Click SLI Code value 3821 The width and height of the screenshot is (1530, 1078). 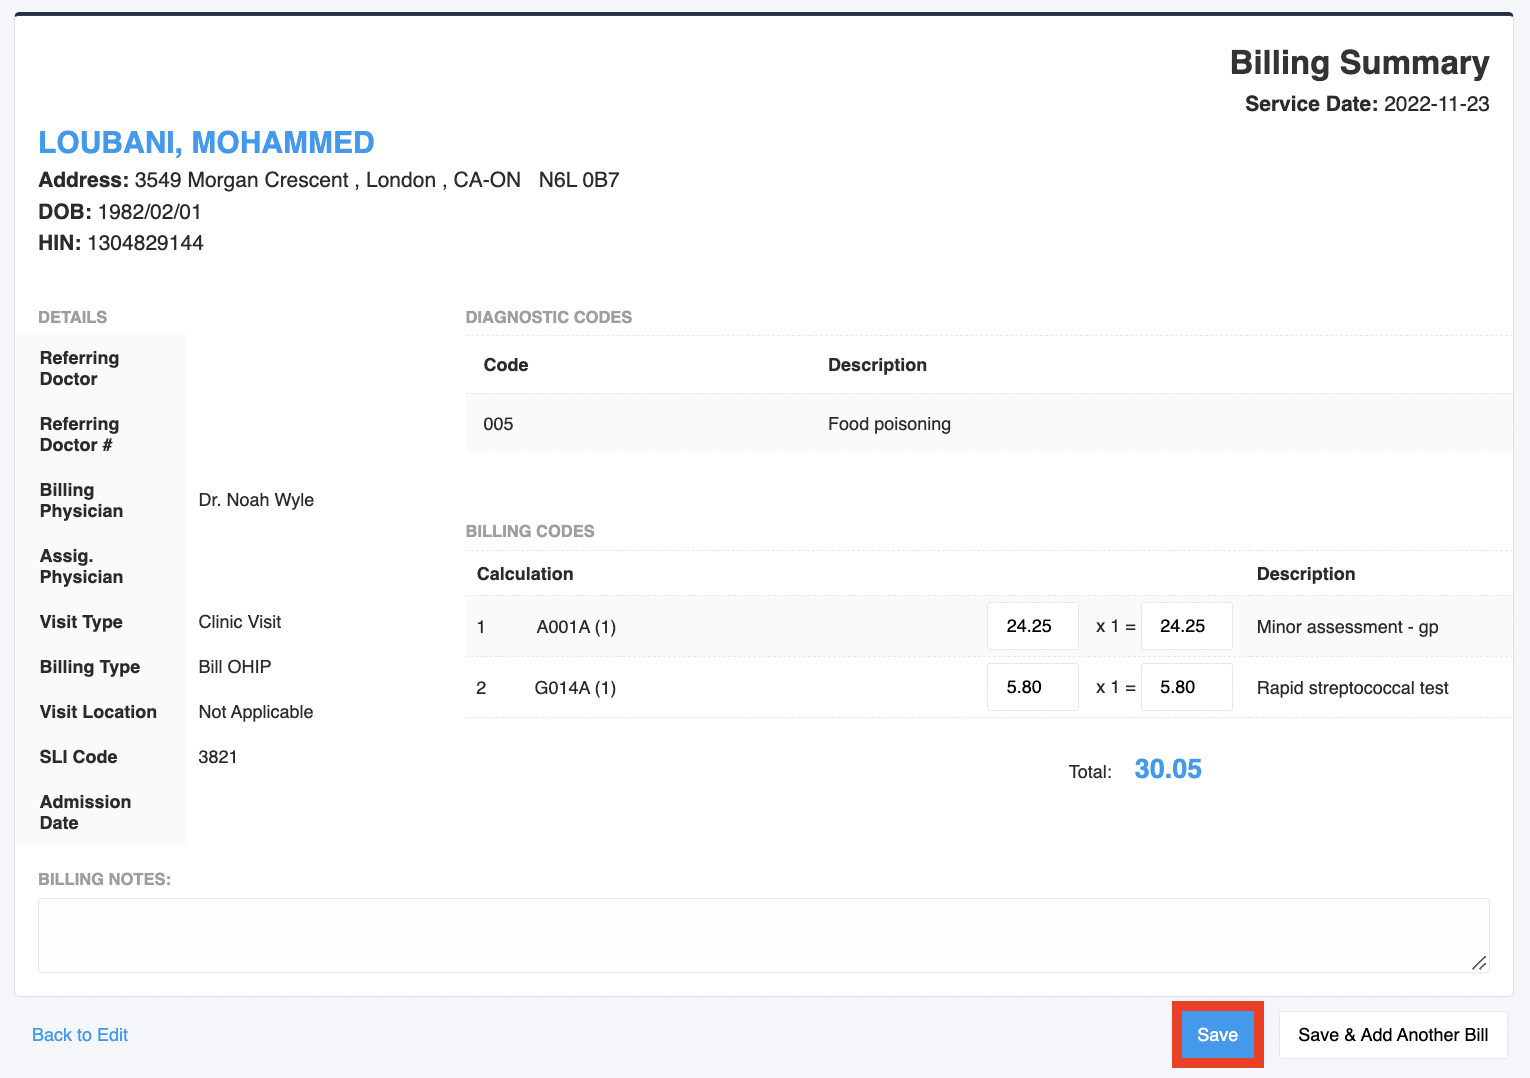pos(218,757)
